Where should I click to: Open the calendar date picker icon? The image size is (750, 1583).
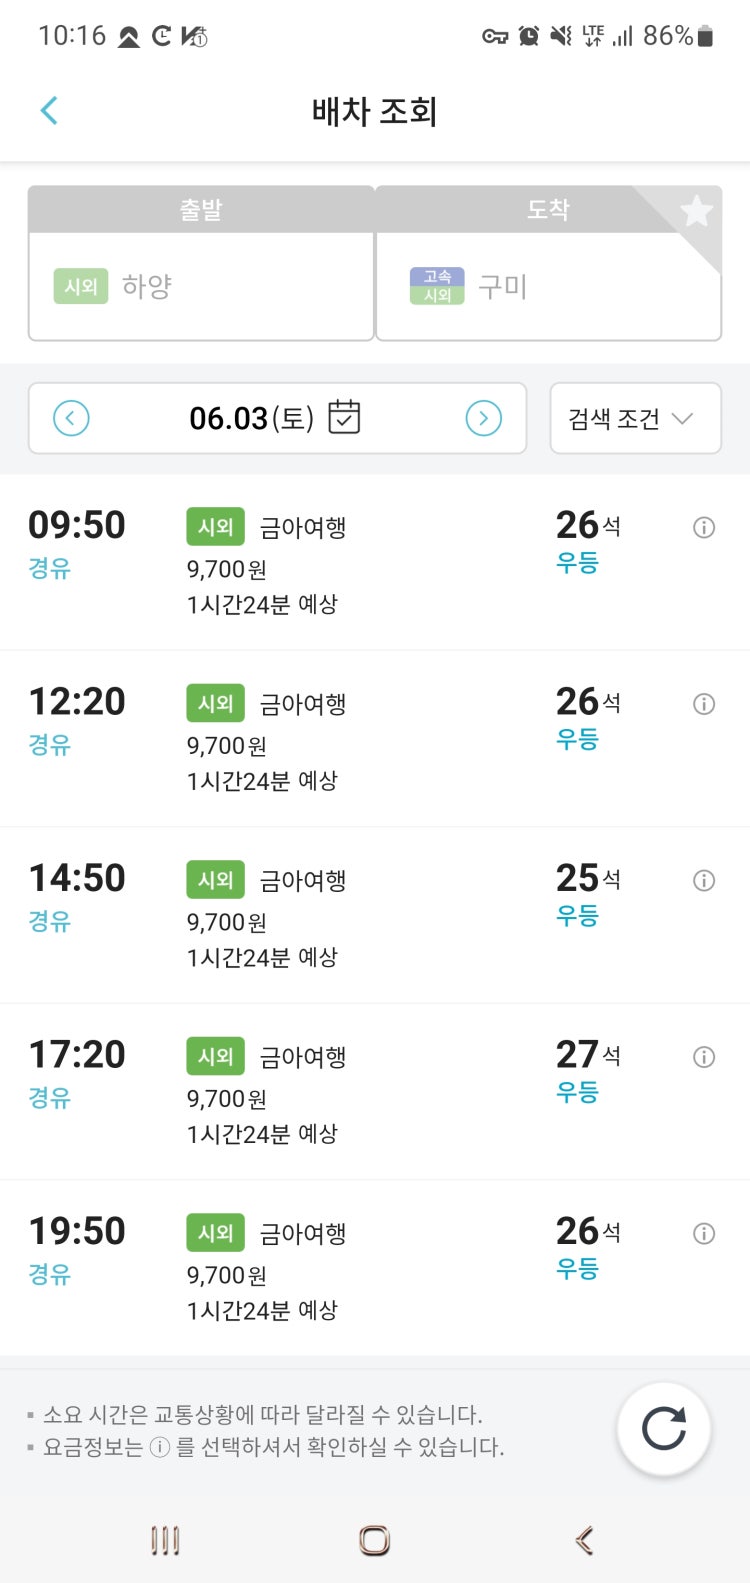click(344, 417)
